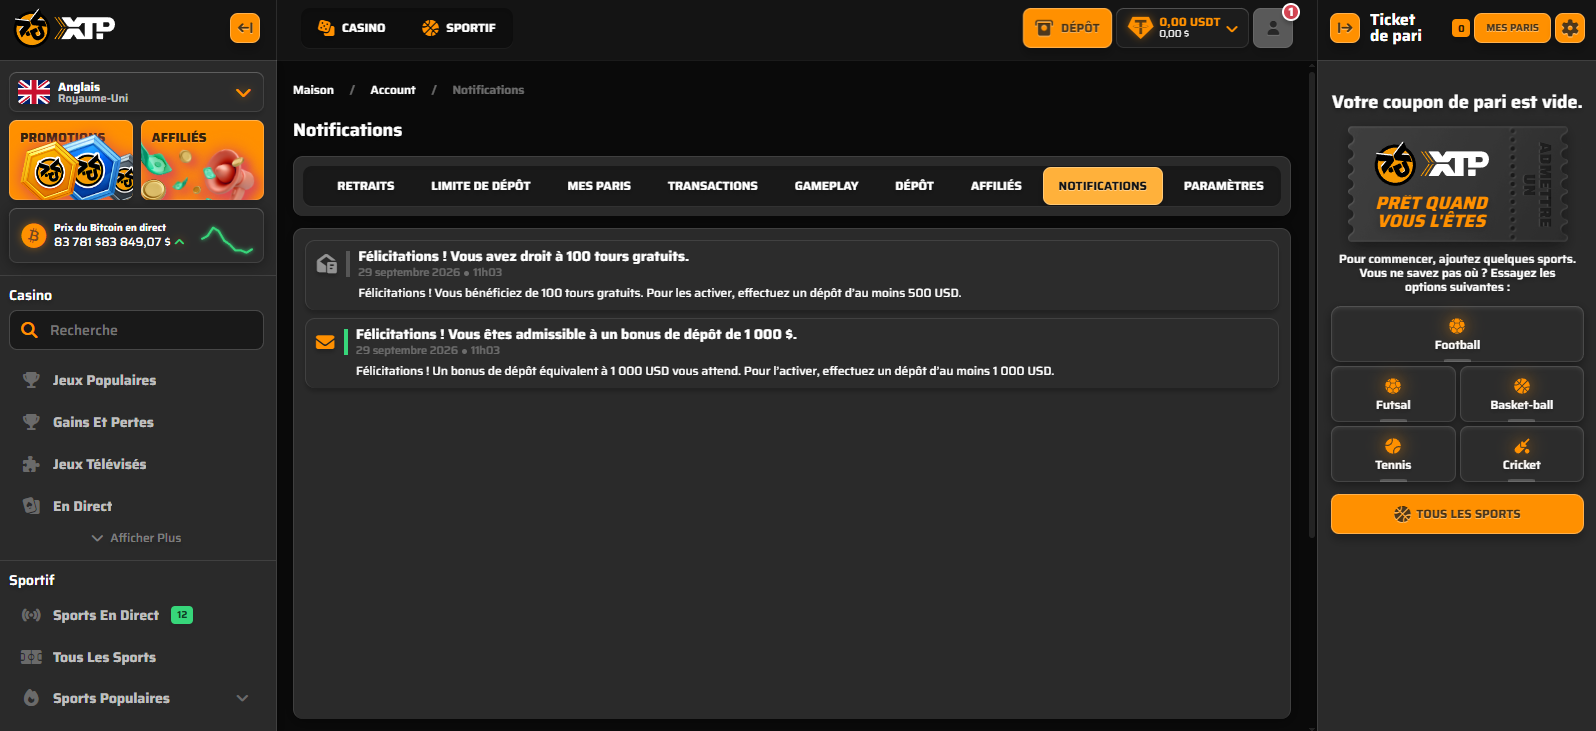The image size is (1596, 731).
Task: Open the Gameplay account tab
Action: pyautogui.click(x=826, y=186)
